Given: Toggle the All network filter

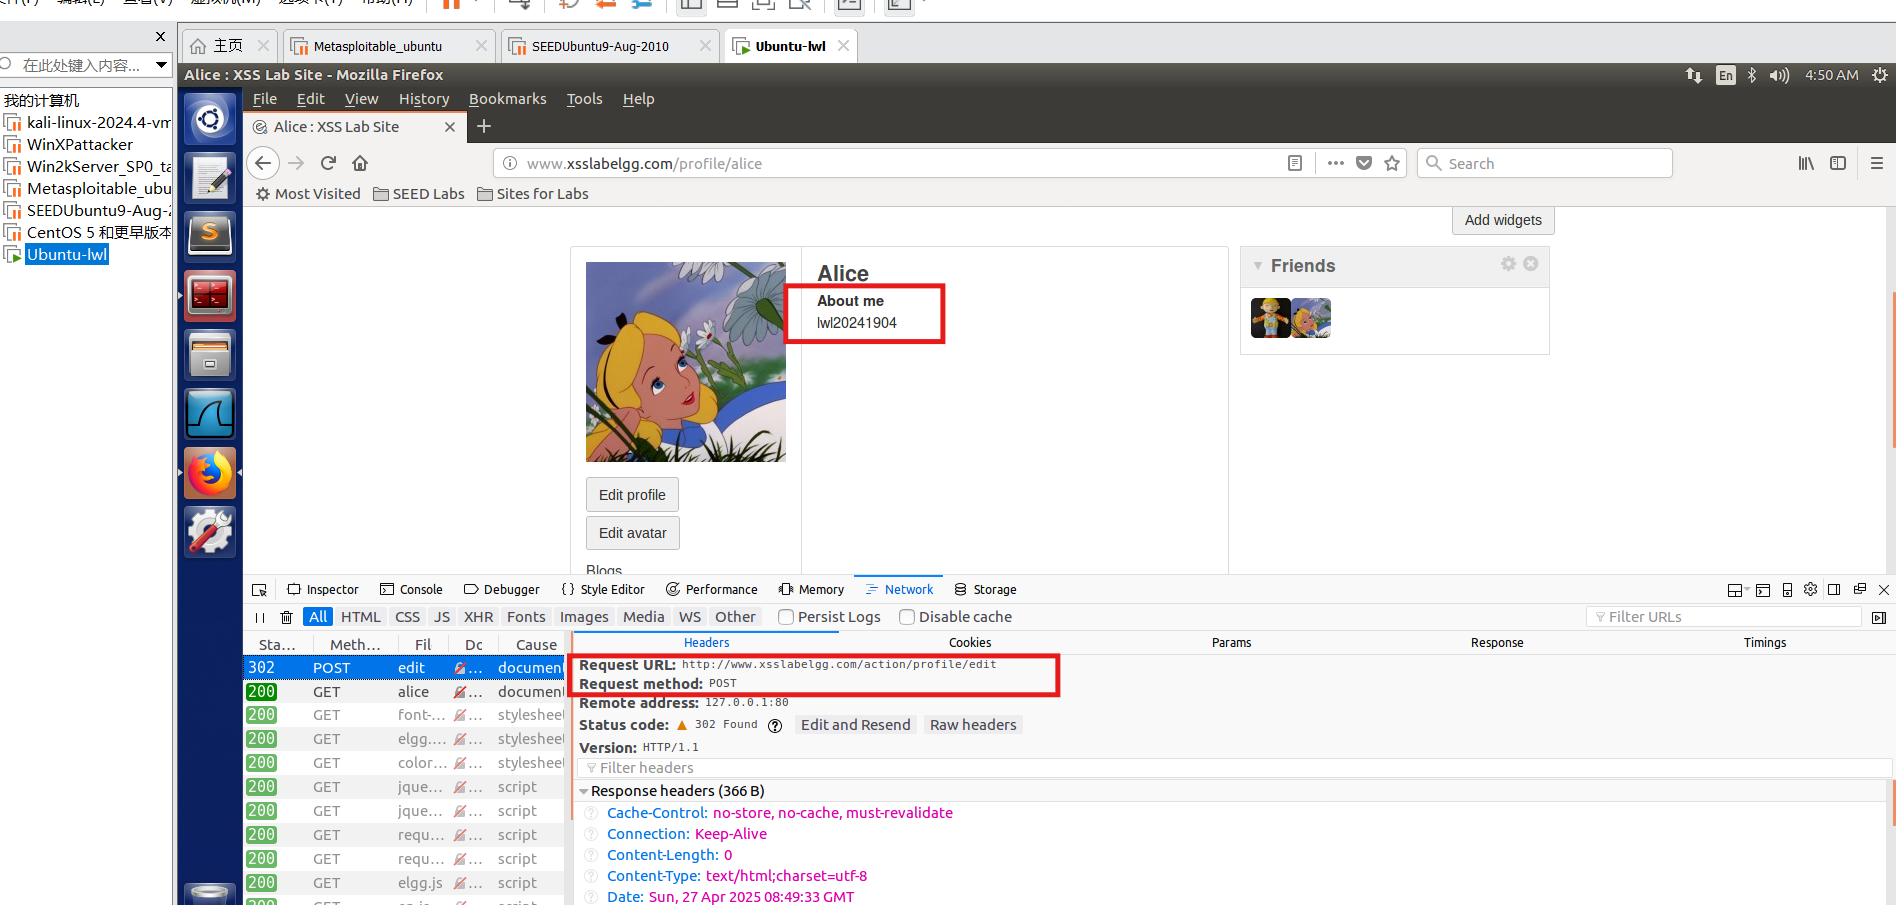Looking at the screenshot, I should coord(318,617).
